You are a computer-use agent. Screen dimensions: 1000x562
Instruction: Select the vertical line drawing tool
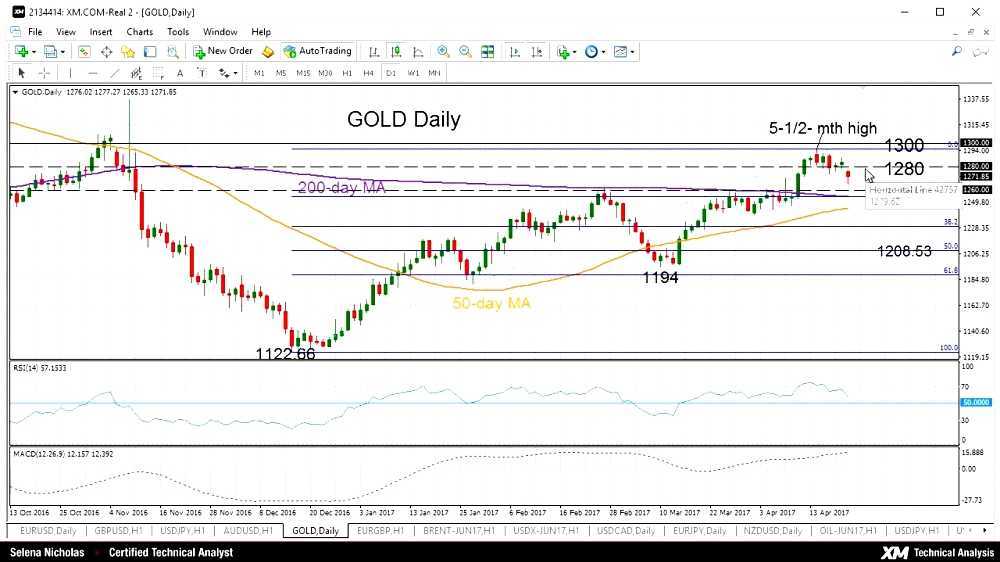pos(70,73)
